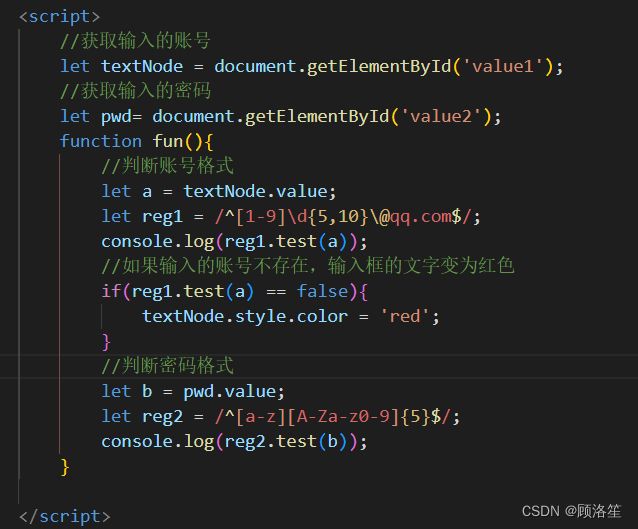The height and width of the screenshot is (529, 638).
Task: Click the string 'value1'
Action: (x=503, y=66)
